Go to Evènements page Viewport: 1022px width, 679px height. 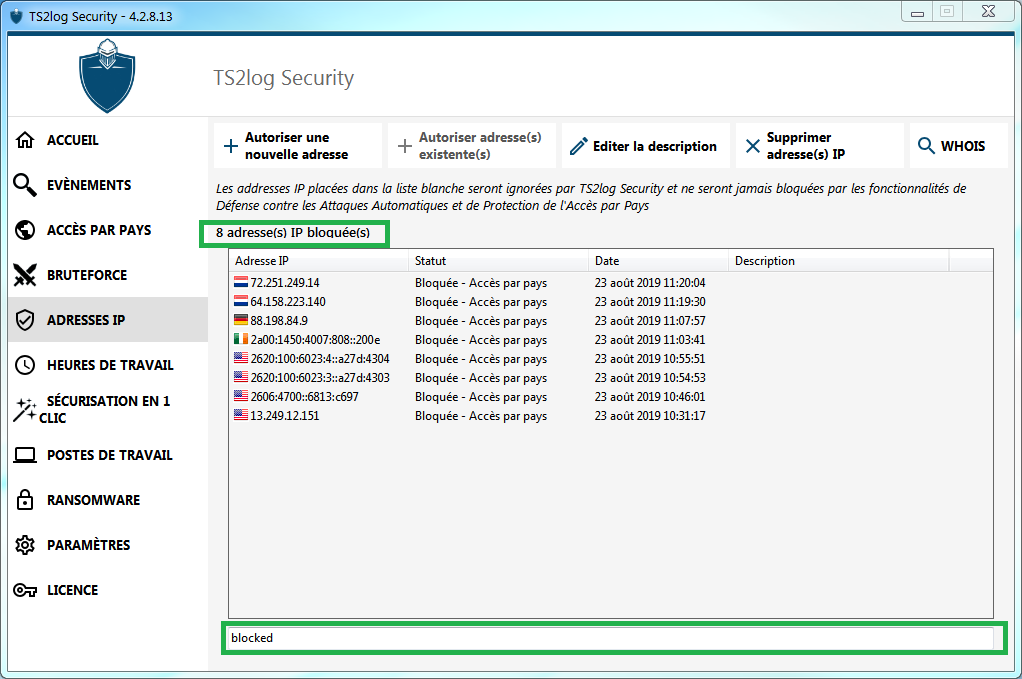click(108, 185)
